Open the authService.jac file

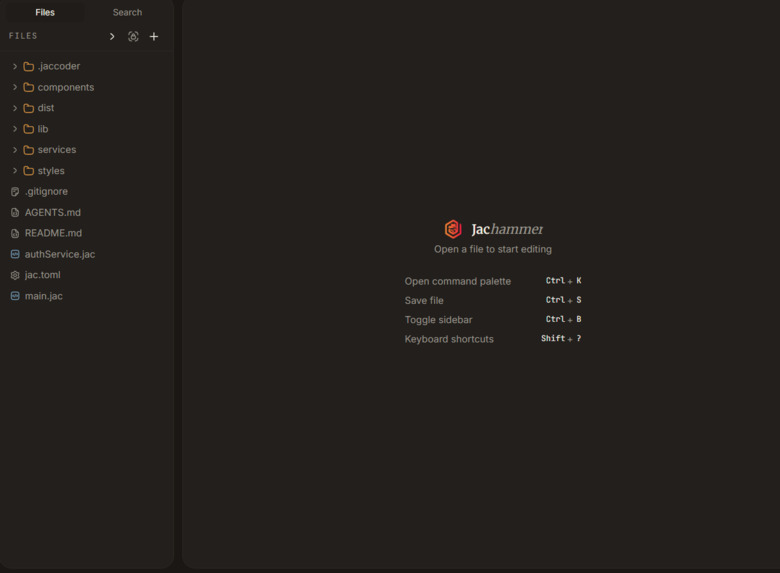point(60,254)
